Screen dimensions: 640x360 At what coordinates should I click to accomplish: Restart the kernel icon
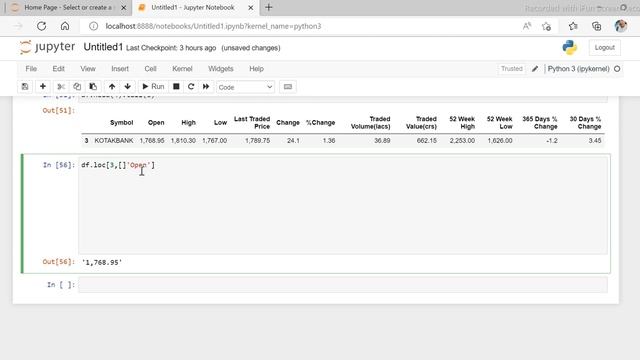tap(191, 87)
